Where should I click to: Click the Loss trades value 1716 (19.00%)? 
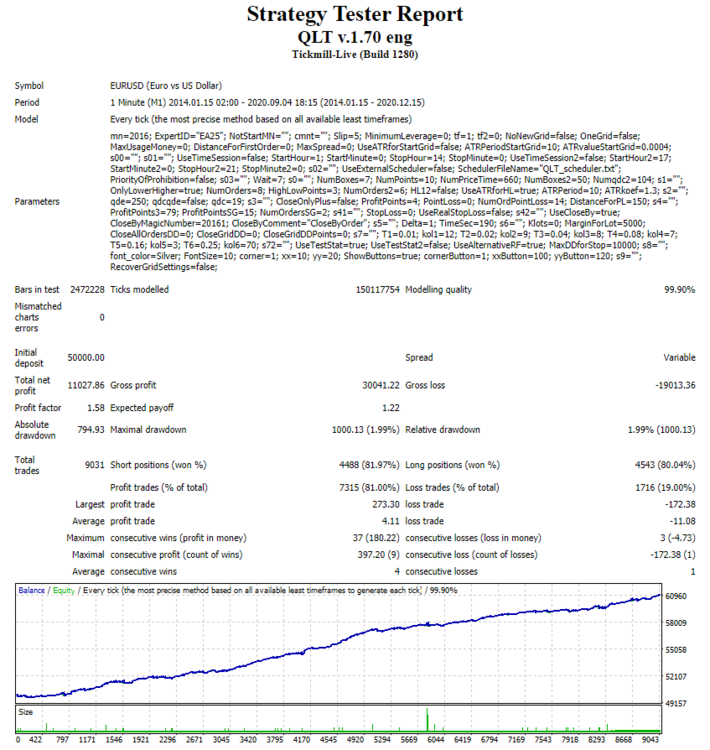pyautogui.click(x=665, y=487)
